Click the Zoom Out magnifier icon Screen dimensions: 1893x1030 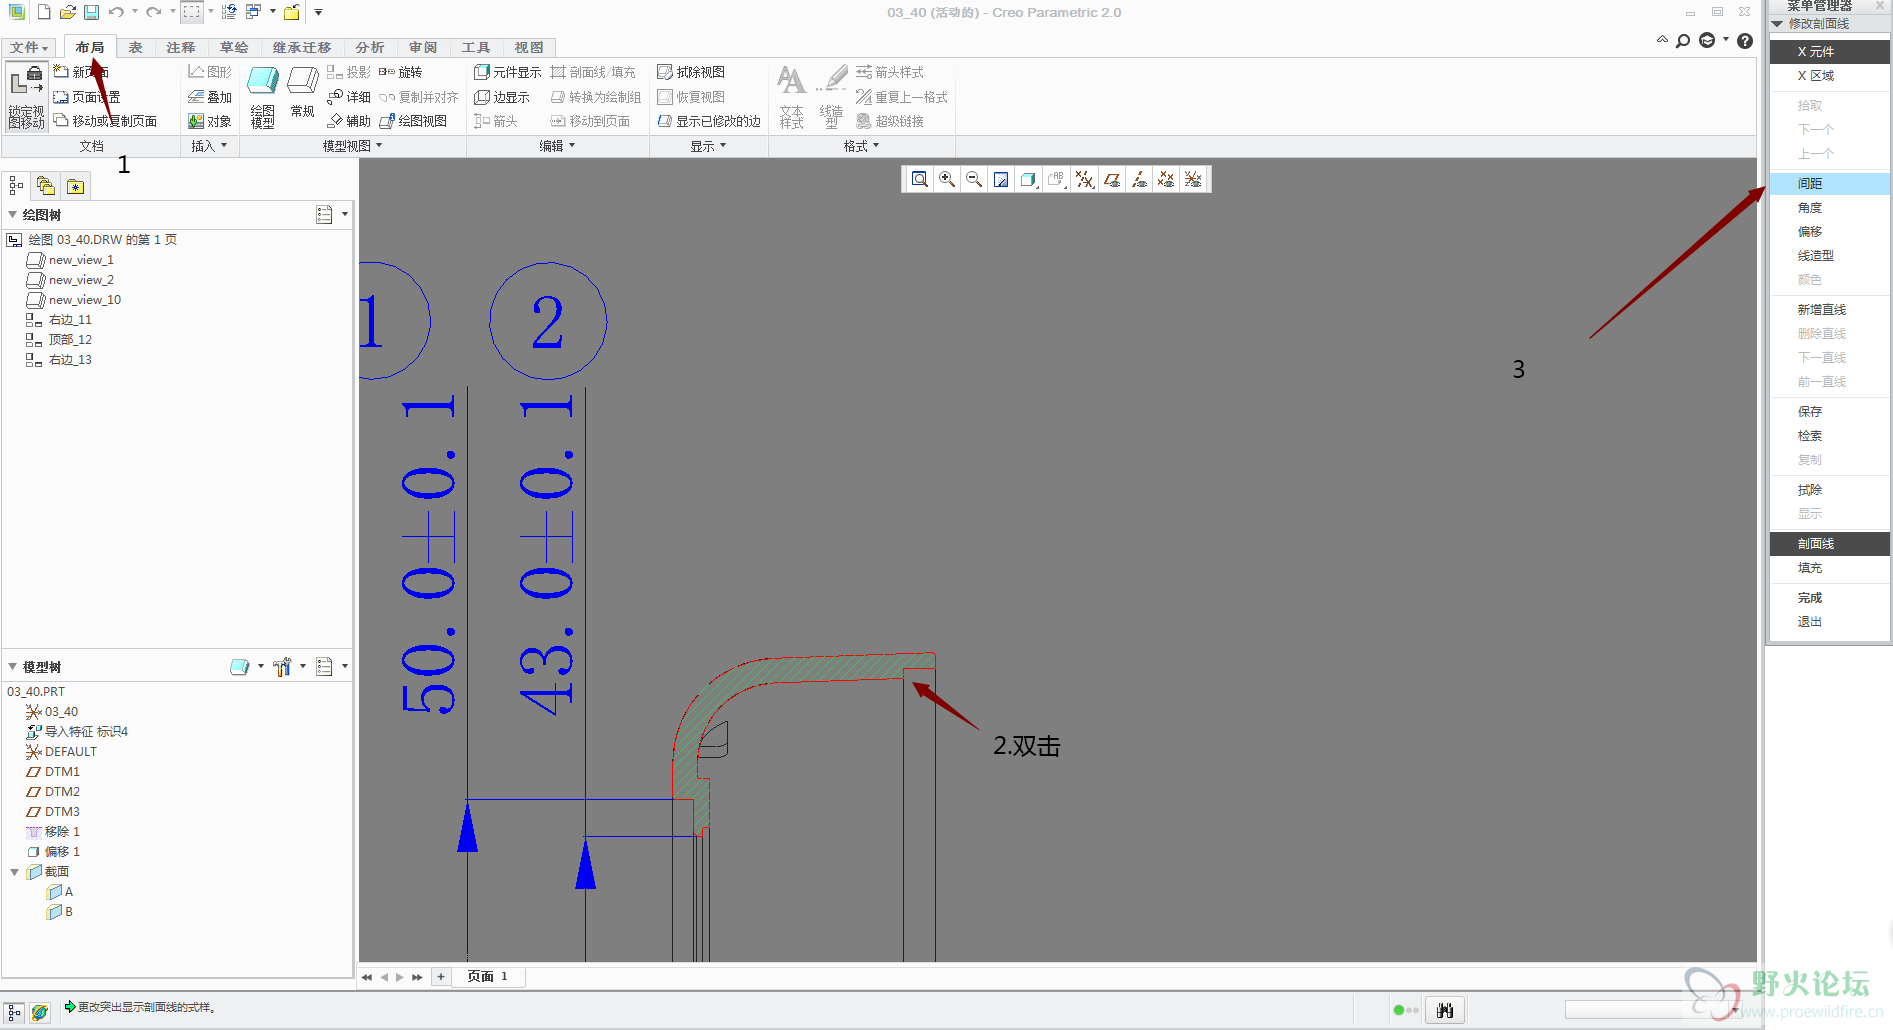tap(974, 179)
